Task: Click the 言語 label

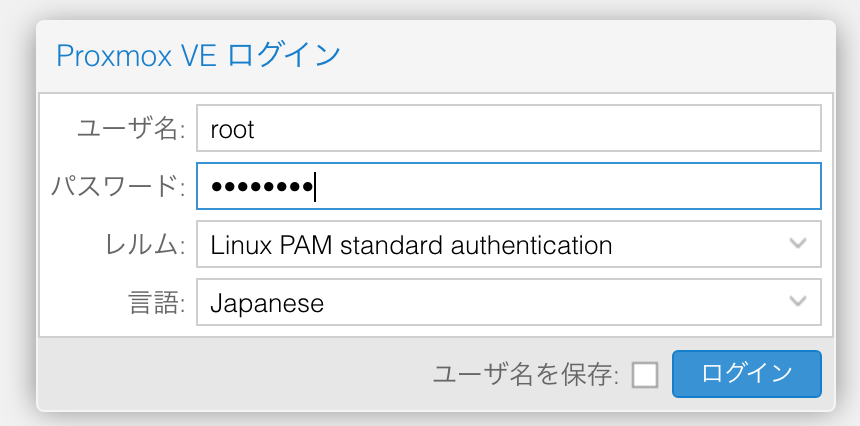Action: (157, 303)
